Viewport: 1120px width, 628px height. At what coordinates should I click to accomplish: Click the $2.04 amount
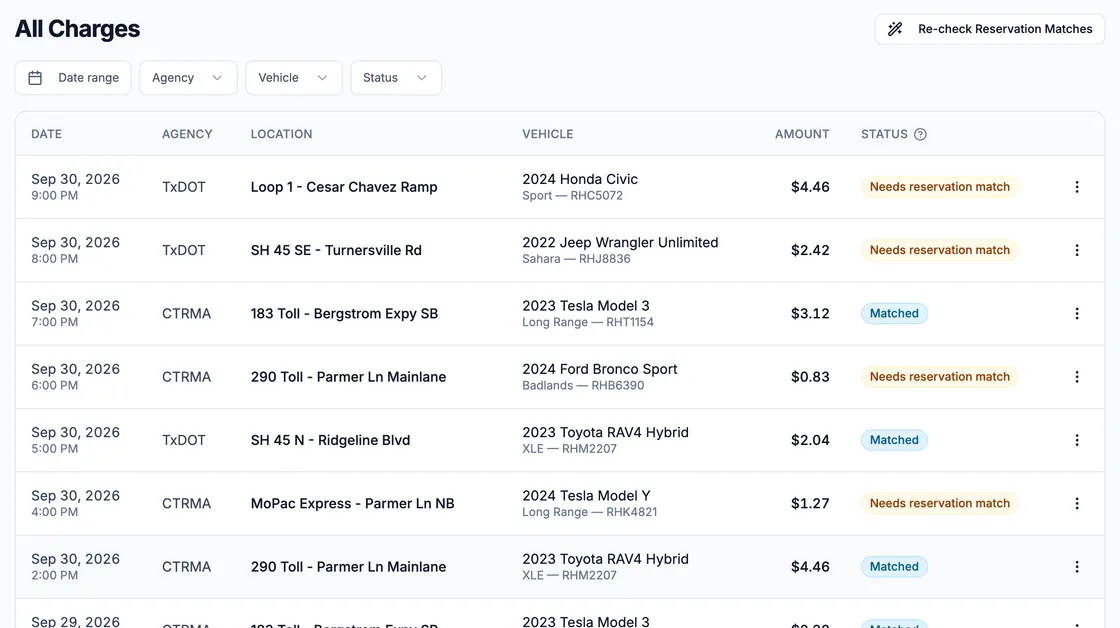click(810, 440)
